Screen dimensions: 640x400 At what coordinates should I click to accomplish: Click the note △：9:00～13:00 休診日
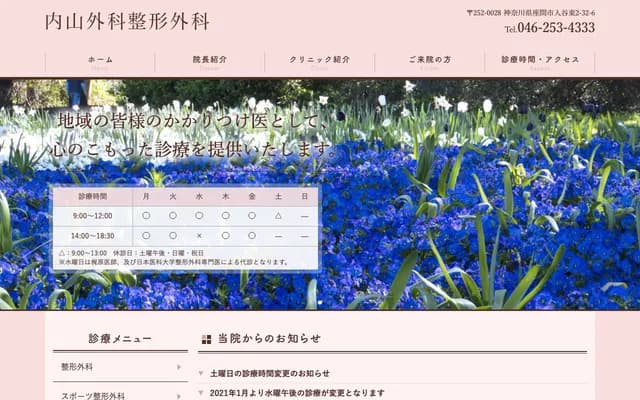(131, 253)
